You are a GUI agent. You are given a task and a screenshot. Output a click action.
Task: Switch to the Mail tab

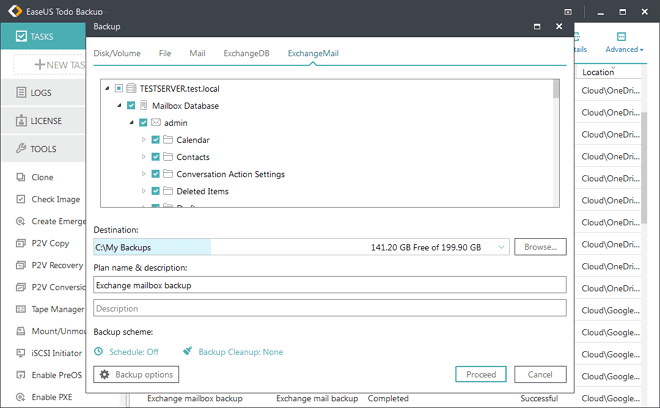(x=197, y=53)
